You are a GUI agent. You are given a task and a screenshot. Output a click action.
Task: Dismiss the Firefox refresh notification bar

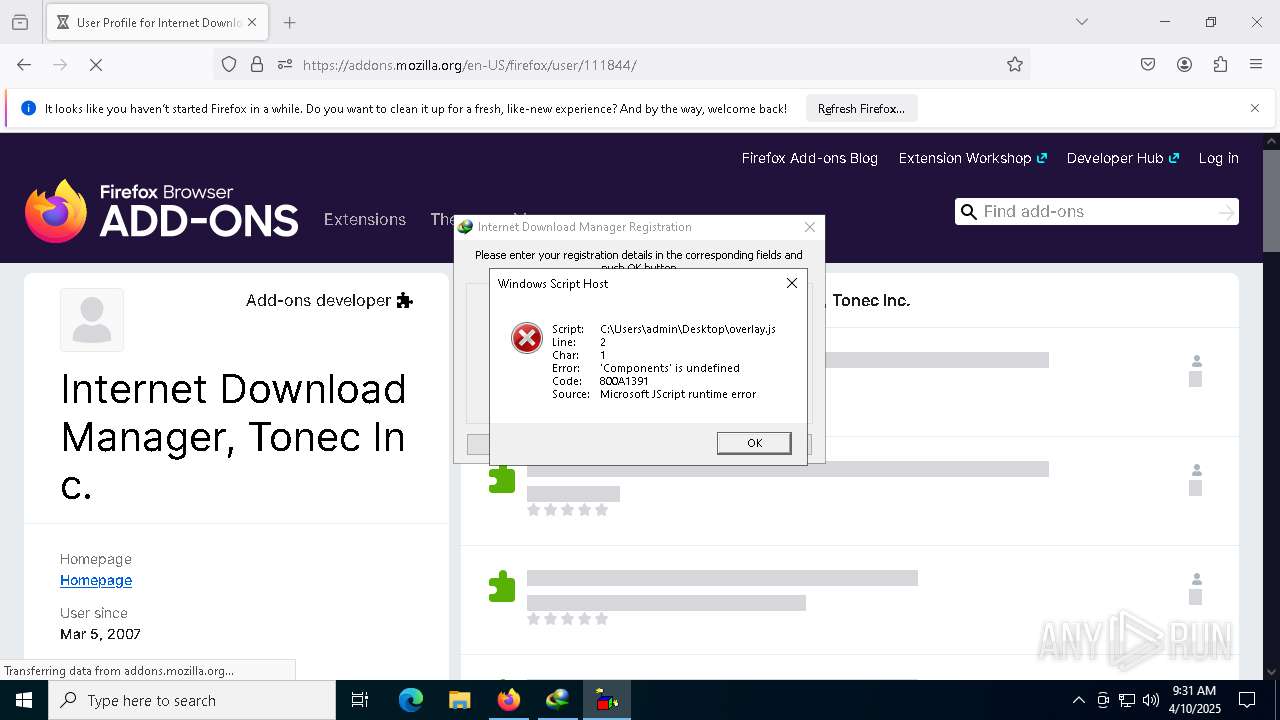[1255, 108]
